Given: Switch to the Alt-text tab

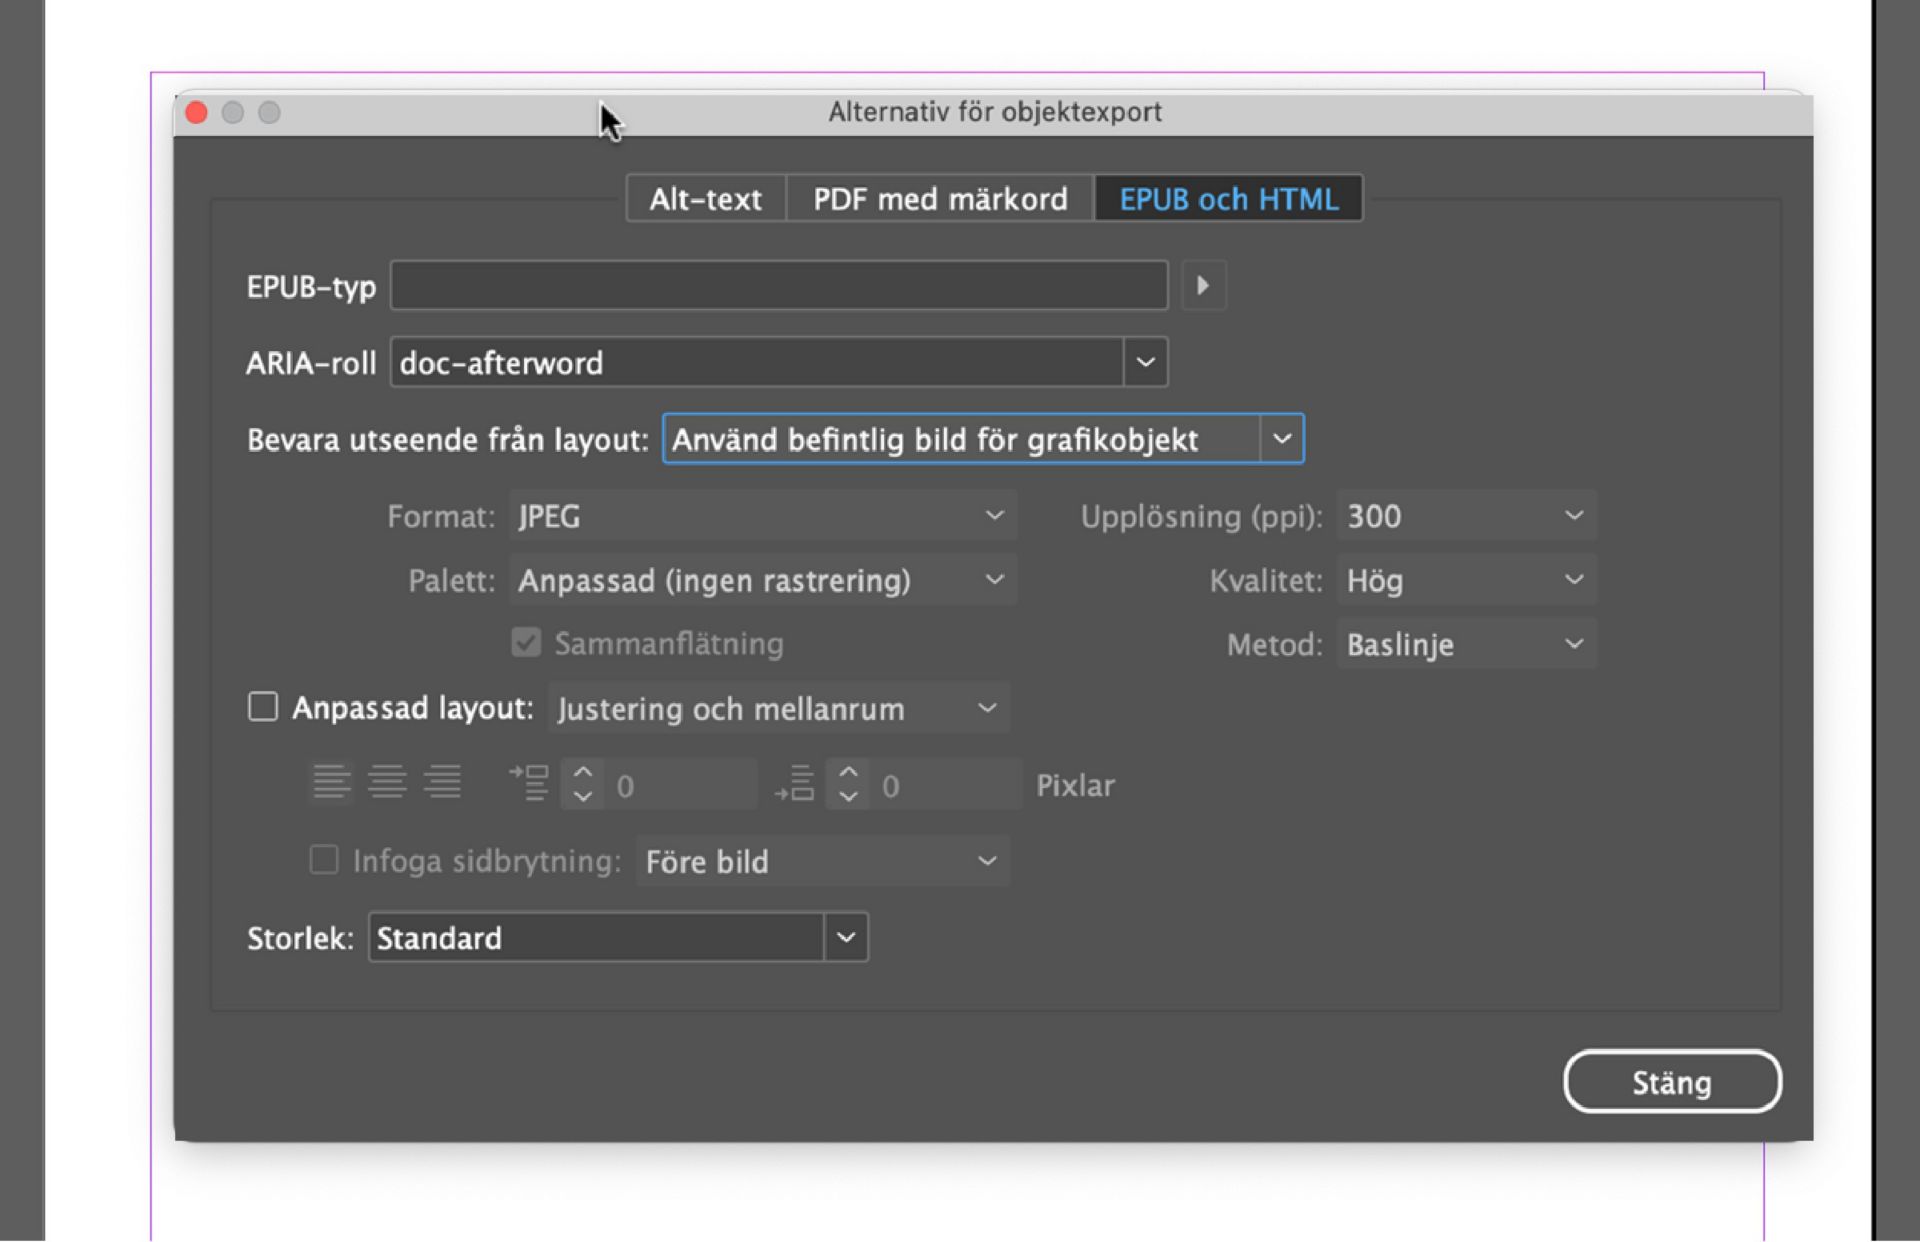Looking at the screenshot, I should (x=704, y=198).
